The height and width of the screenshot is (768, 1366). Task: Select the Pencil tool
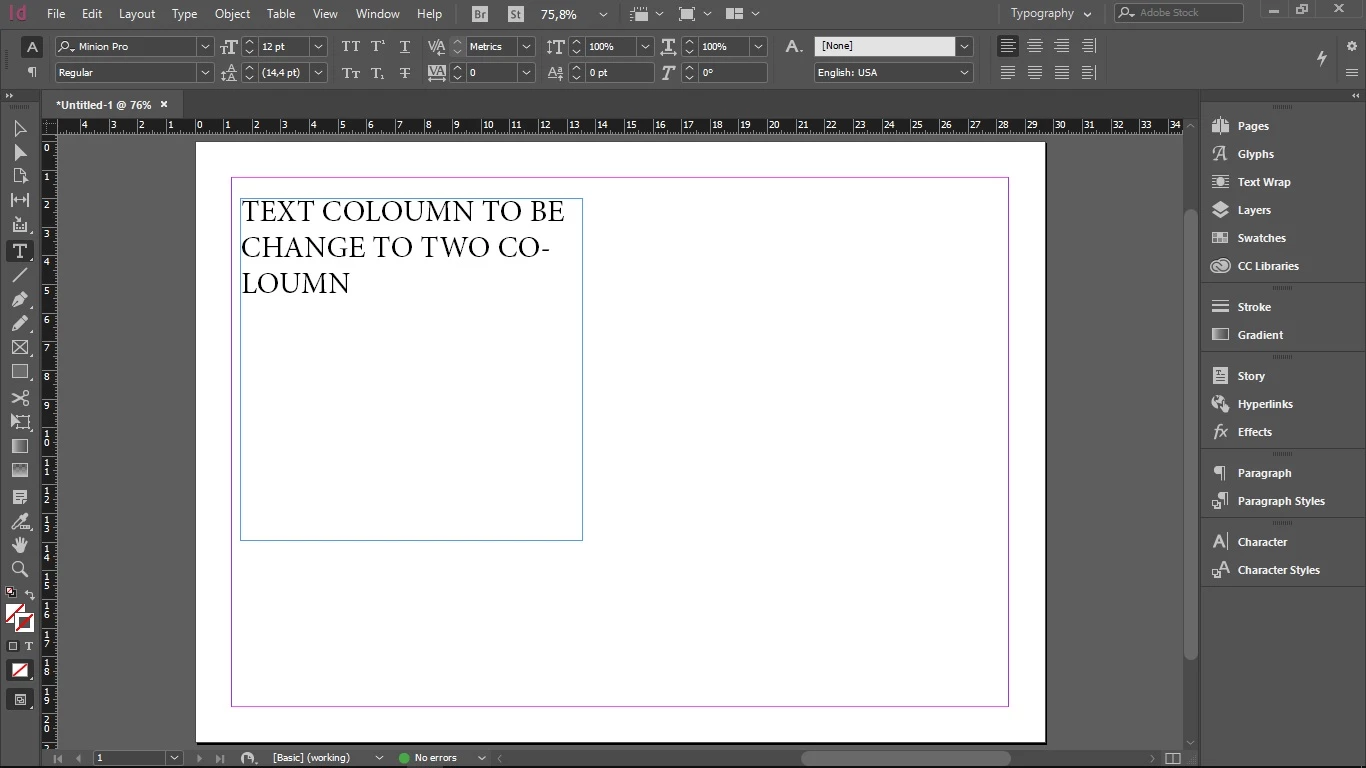20,323
